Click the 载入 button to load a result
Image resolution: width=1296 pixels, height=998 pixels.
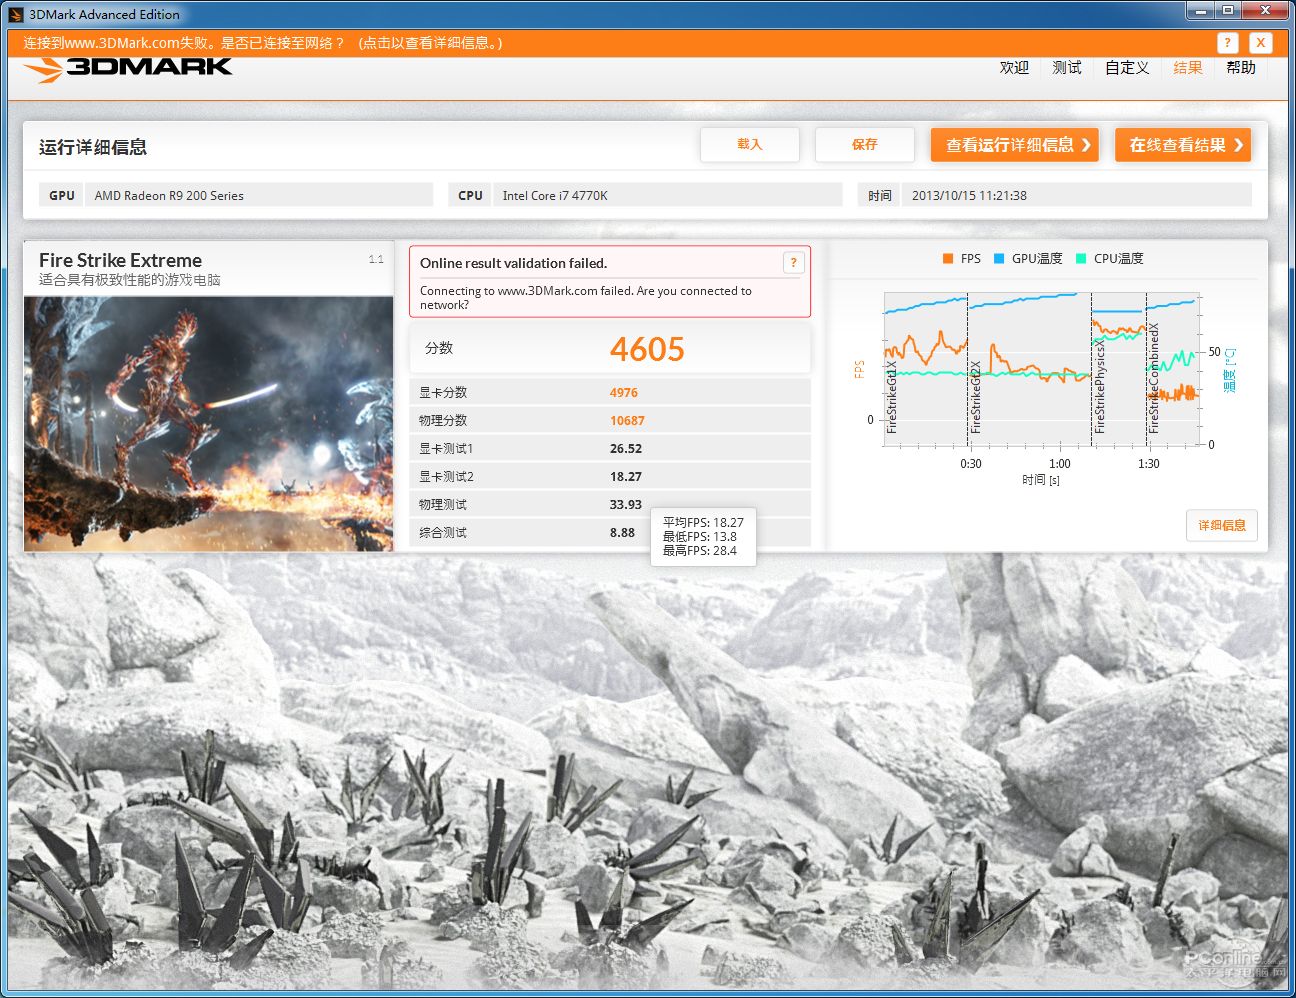click(749, 144)
